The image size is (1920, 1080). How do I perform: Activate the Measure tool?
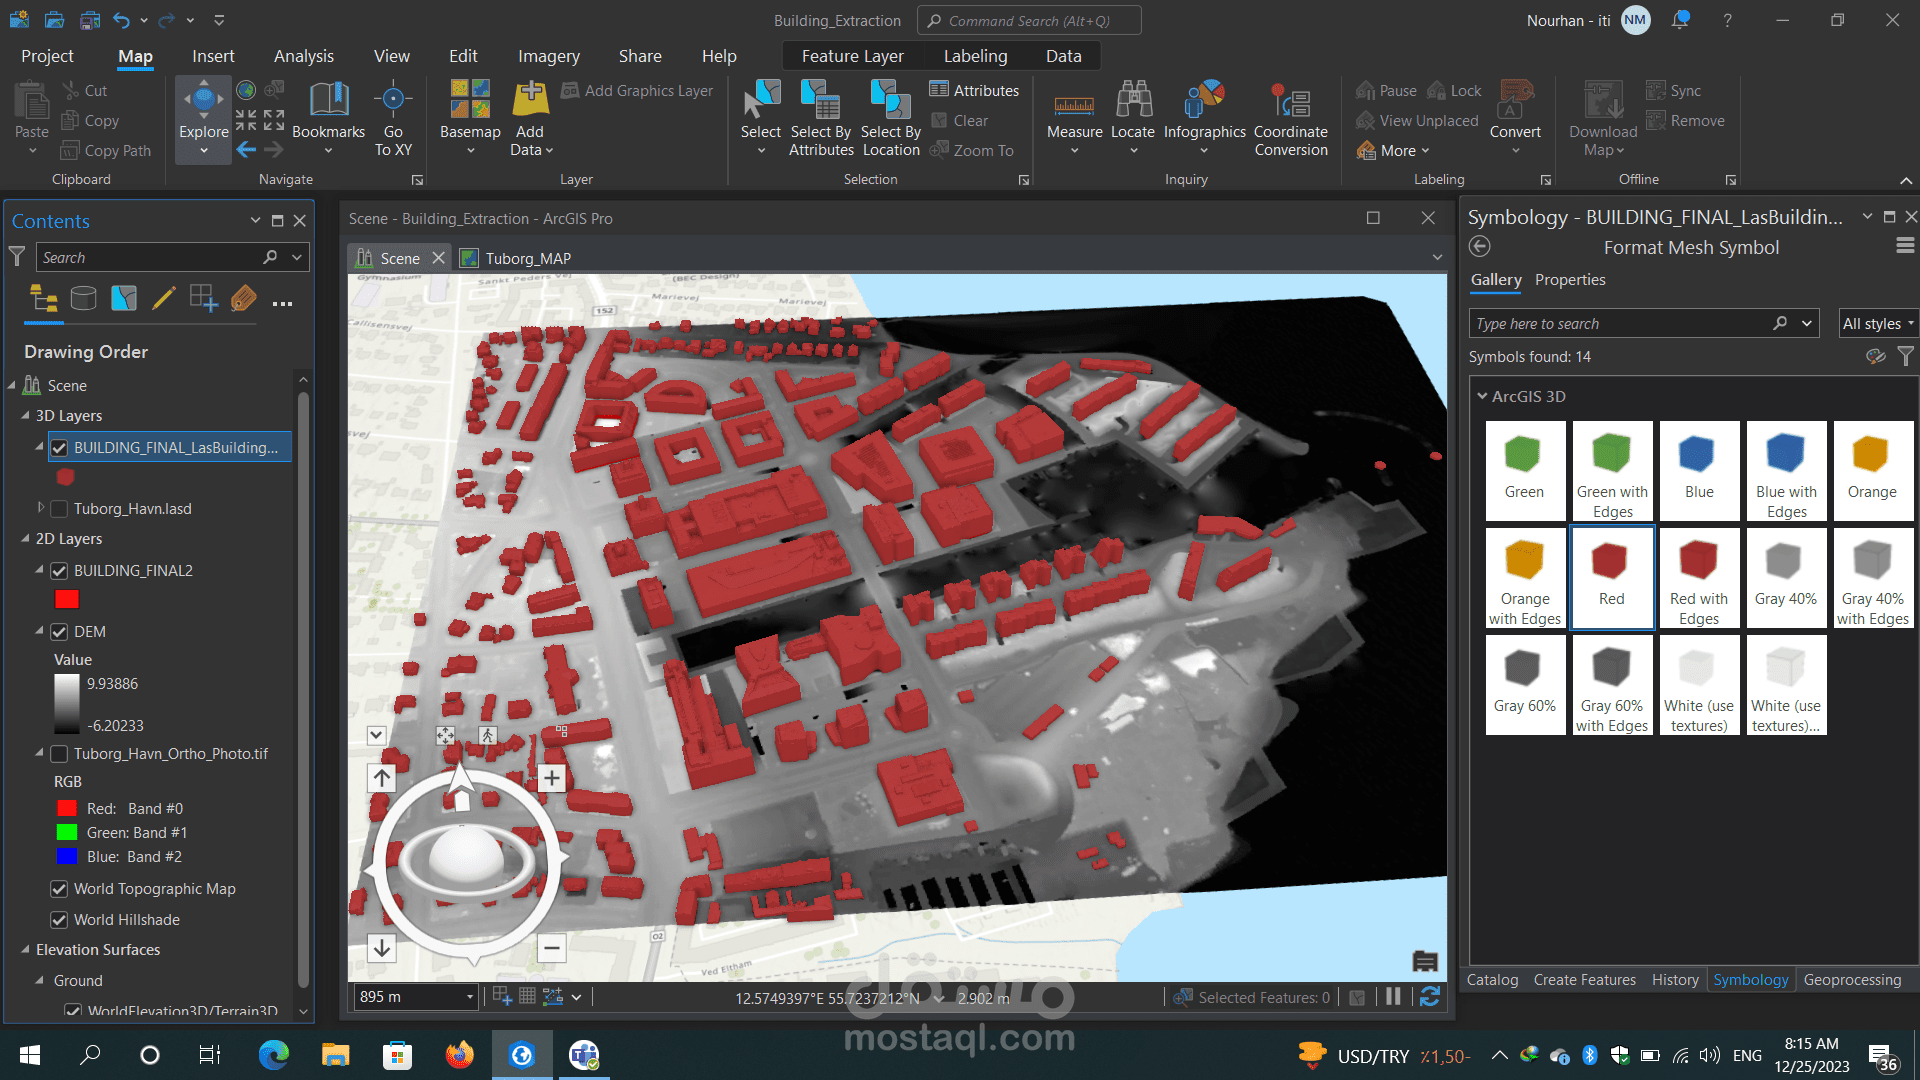[x=1074, y=118]
